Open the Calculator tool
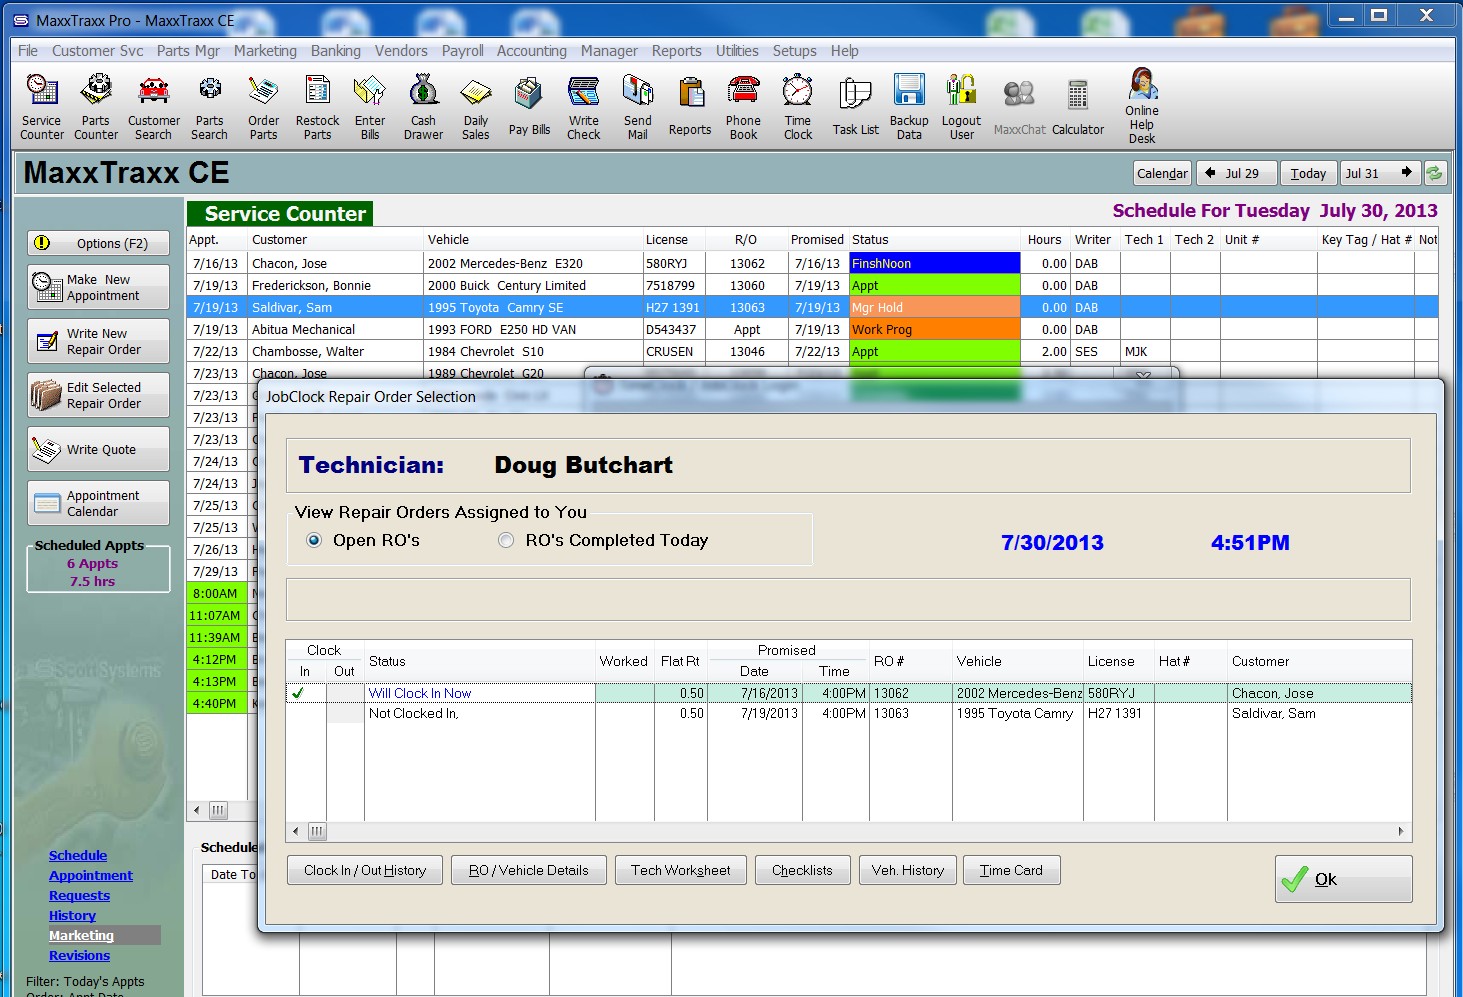 (x=1078, y=107)
